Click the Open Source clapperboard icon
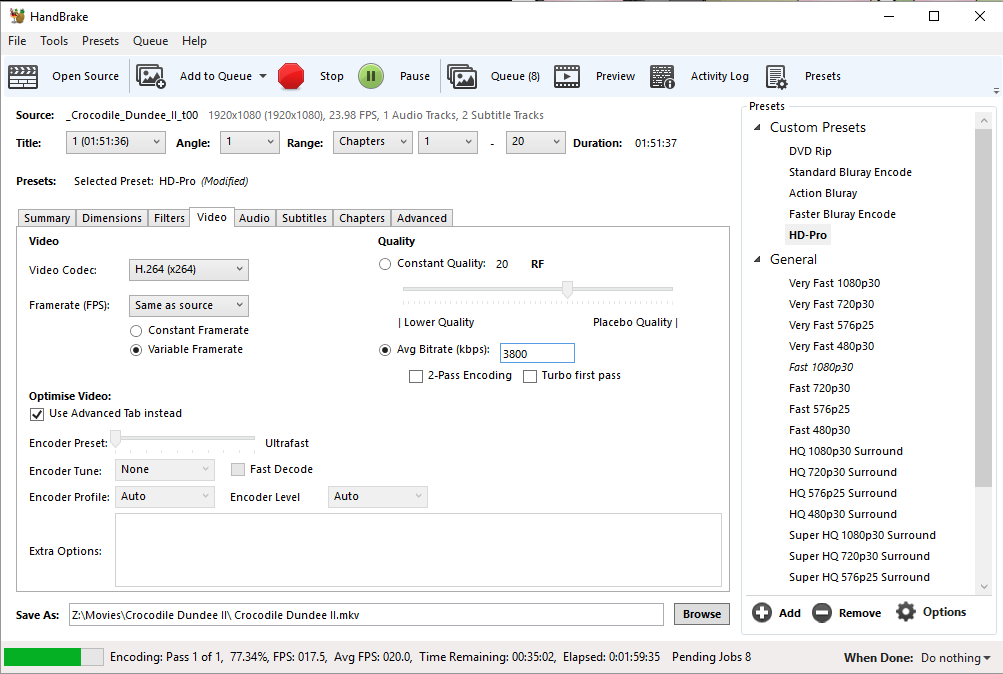This screenshot has height=674, width=1003. (x=23, y=76)
